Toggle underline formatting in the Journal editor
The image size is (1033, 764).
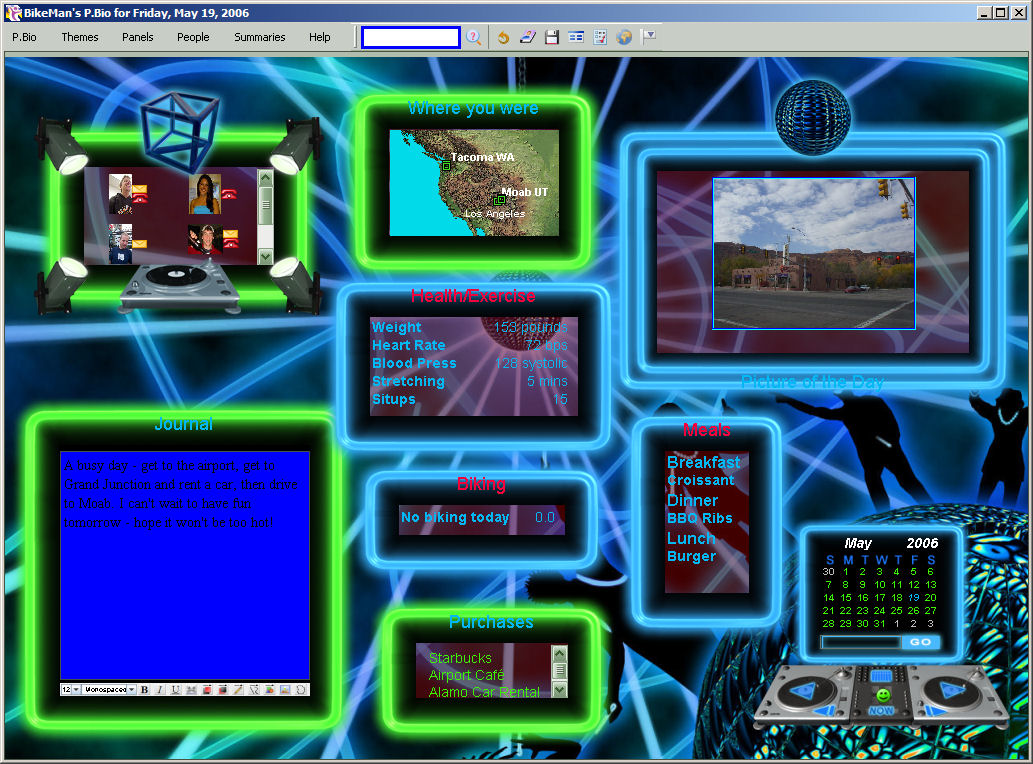pos(176,690)
